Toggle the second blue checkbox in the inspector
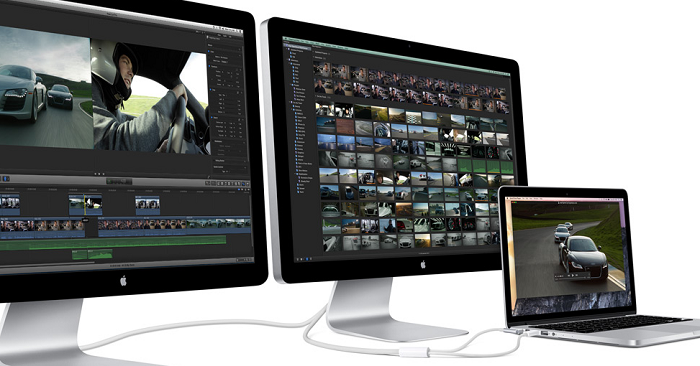This screenshot has width=700, height=366. coord(211,67)
